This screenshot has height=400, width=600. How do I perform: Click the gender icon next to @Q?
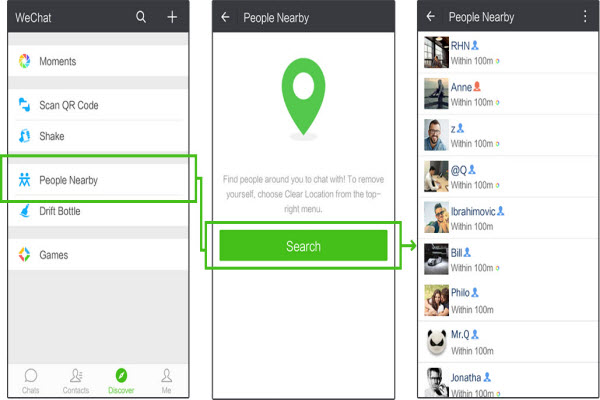(x=472, y=169)
